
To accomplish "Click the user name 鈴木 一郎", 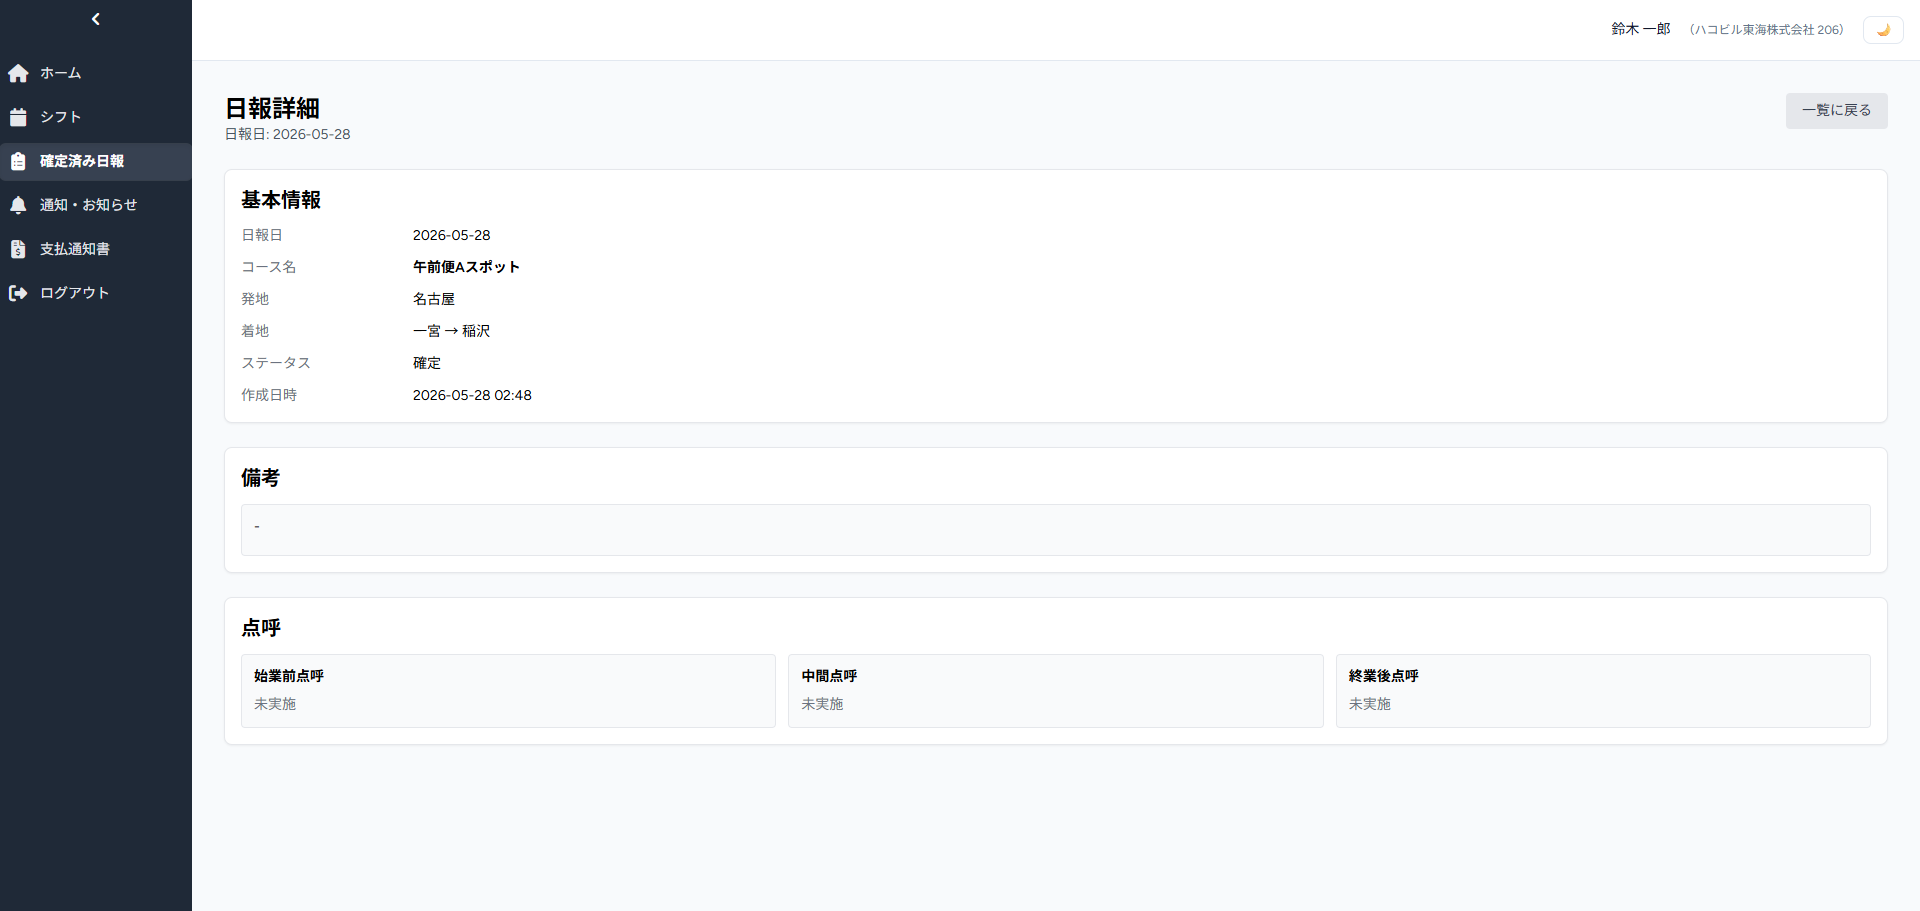I will 1640,29.
